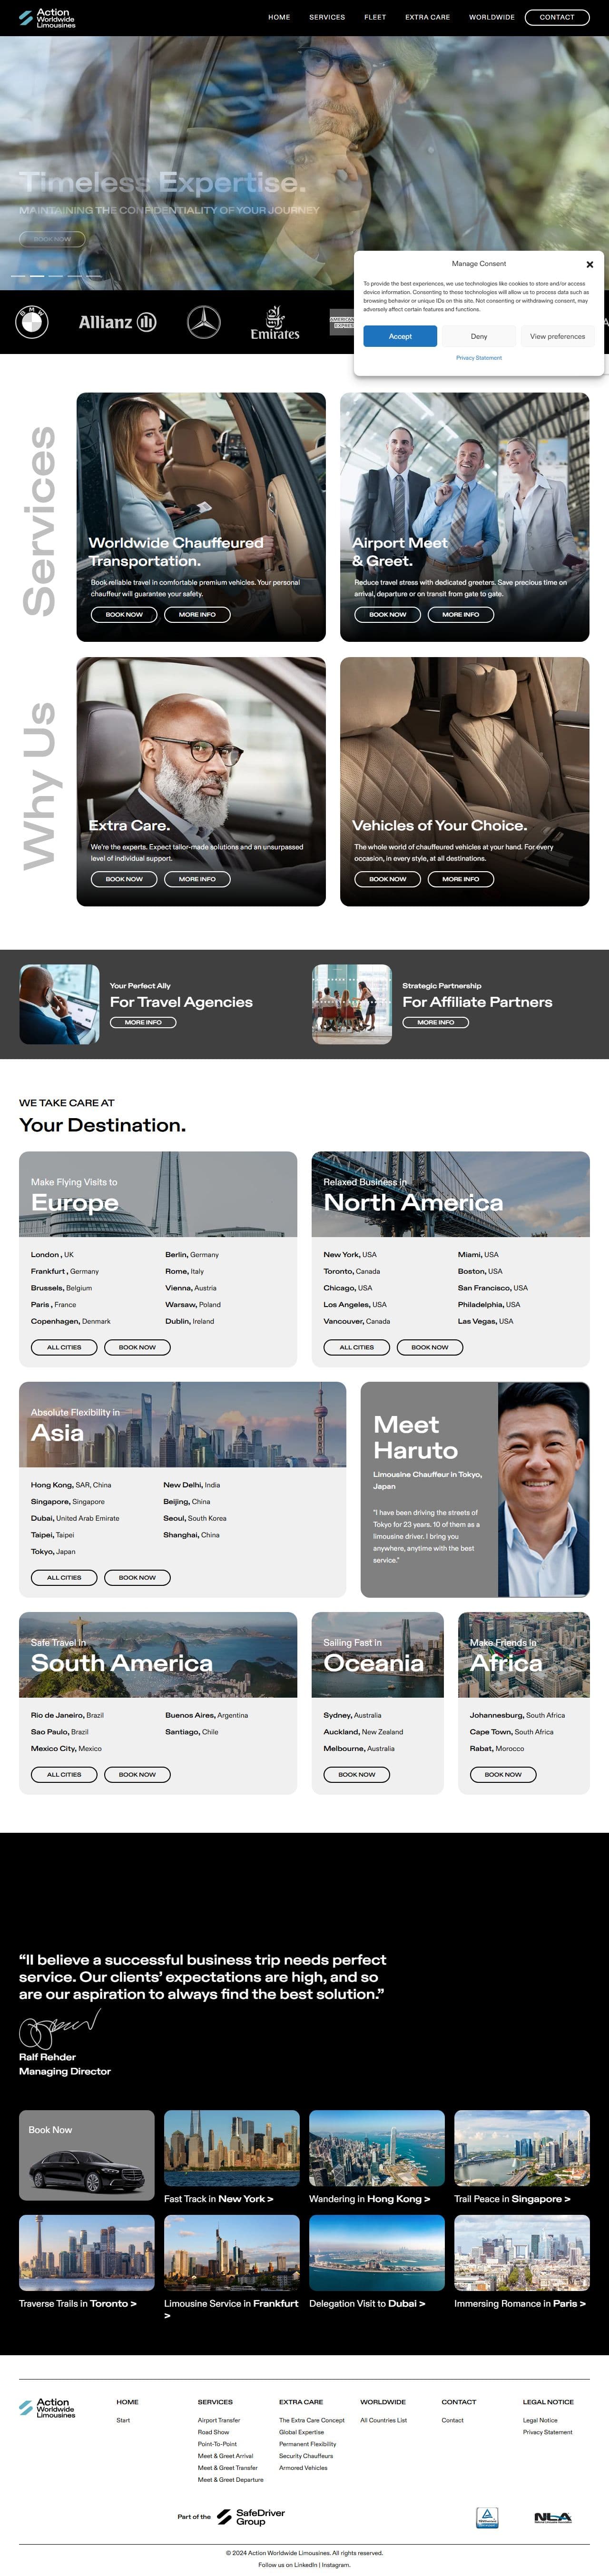This screenshot has width=609, height=2576.
Task: Open the SERVICES menu item
Action: [x=327, y=17]
